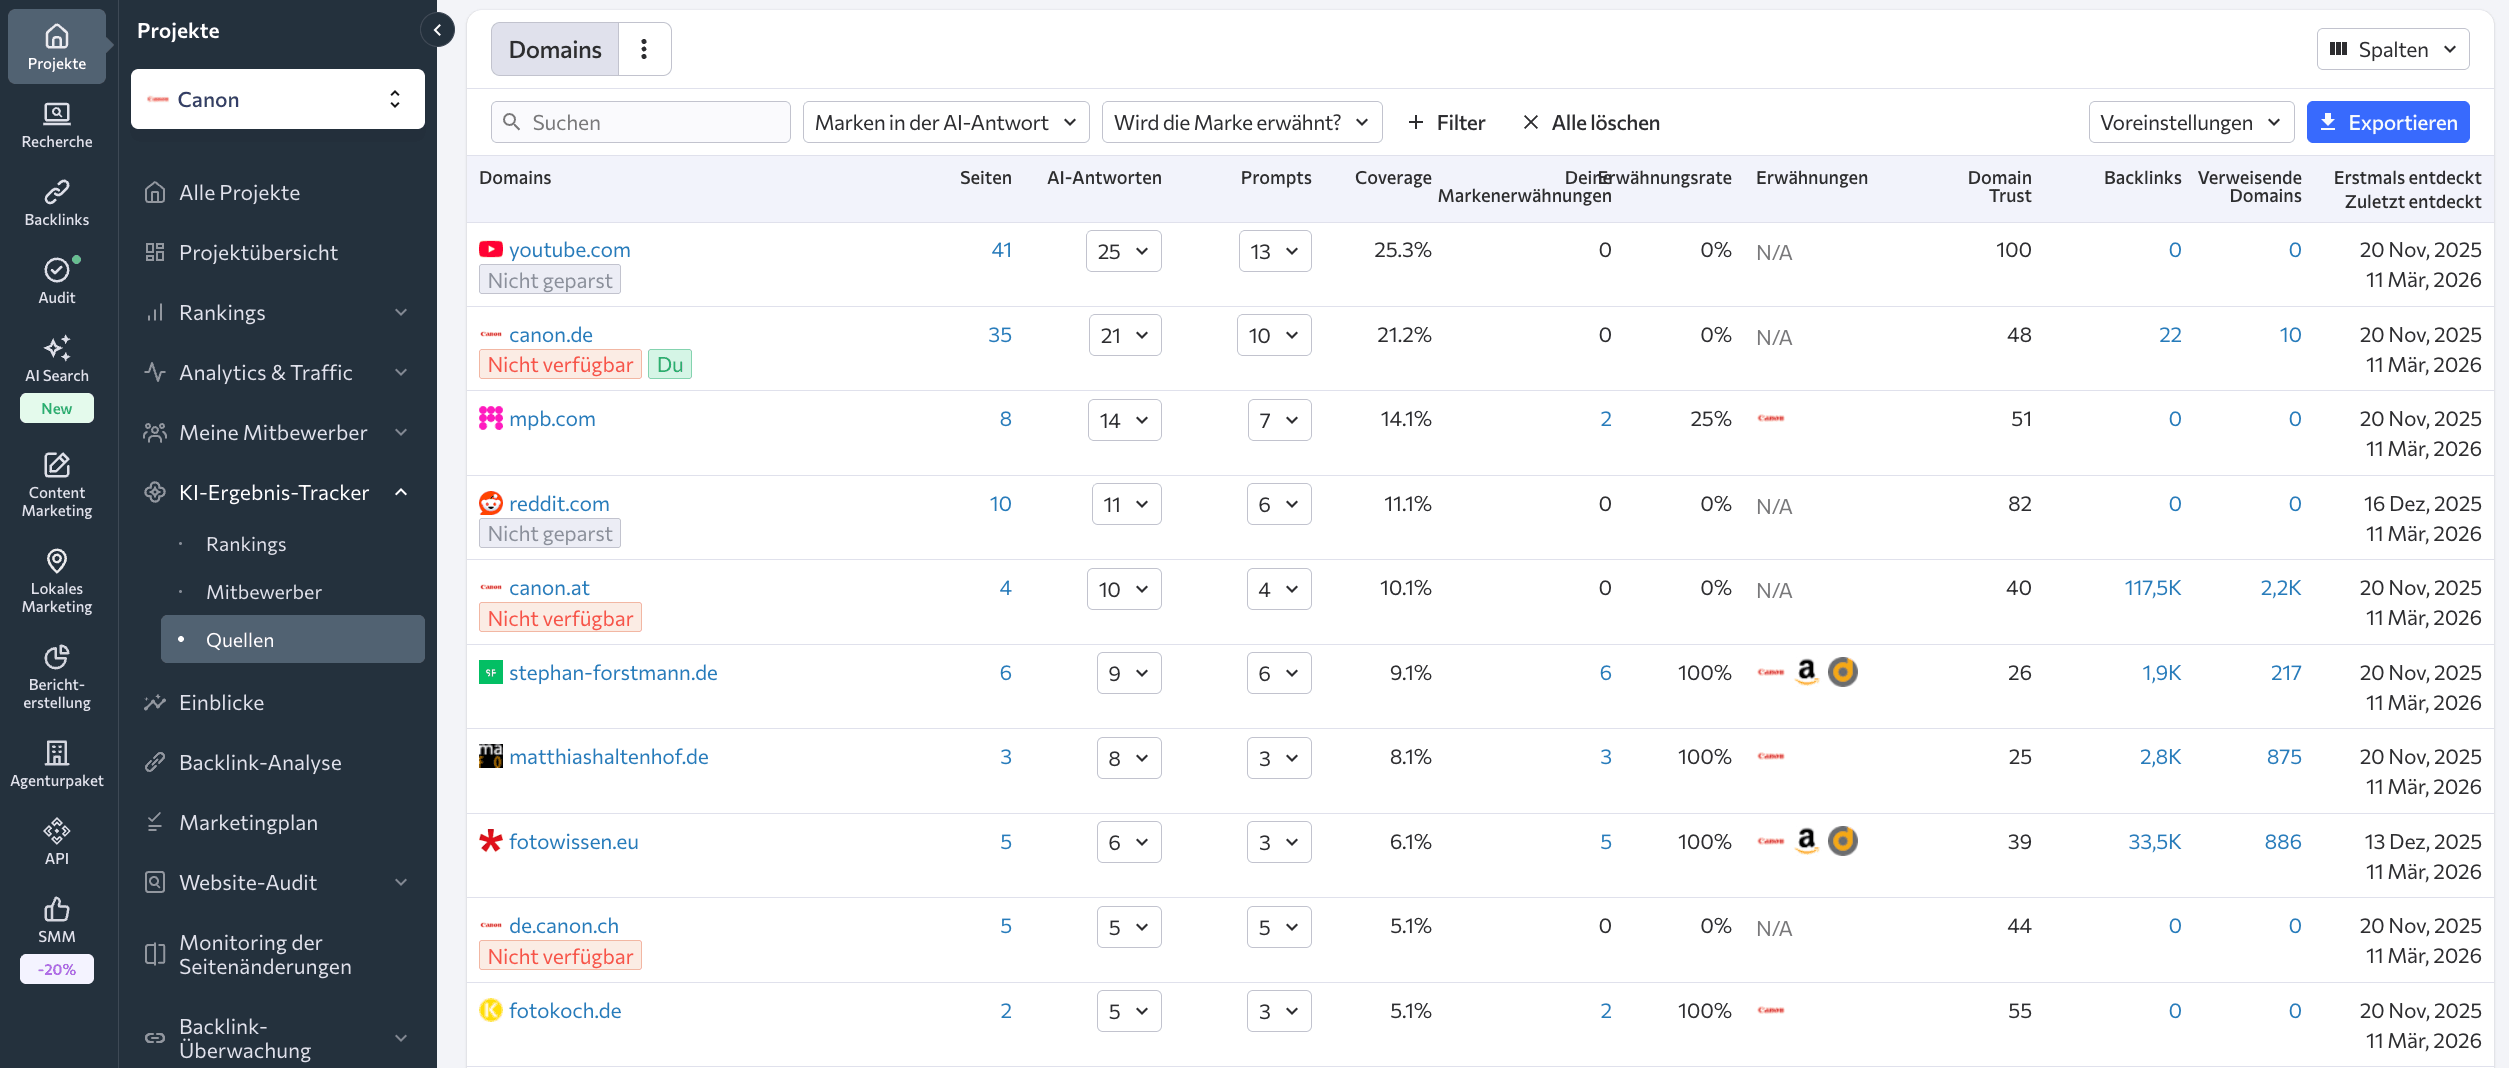Viewport: 2509px width, 1068px height.
Task: Select the Backlinks icon in sidebar
Action: tap(56, 201)
